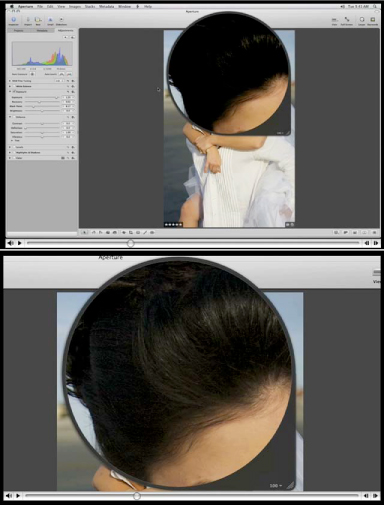Switch to the Adjustments tab
This screenshot has height=505, width=384.
point(65,30)
